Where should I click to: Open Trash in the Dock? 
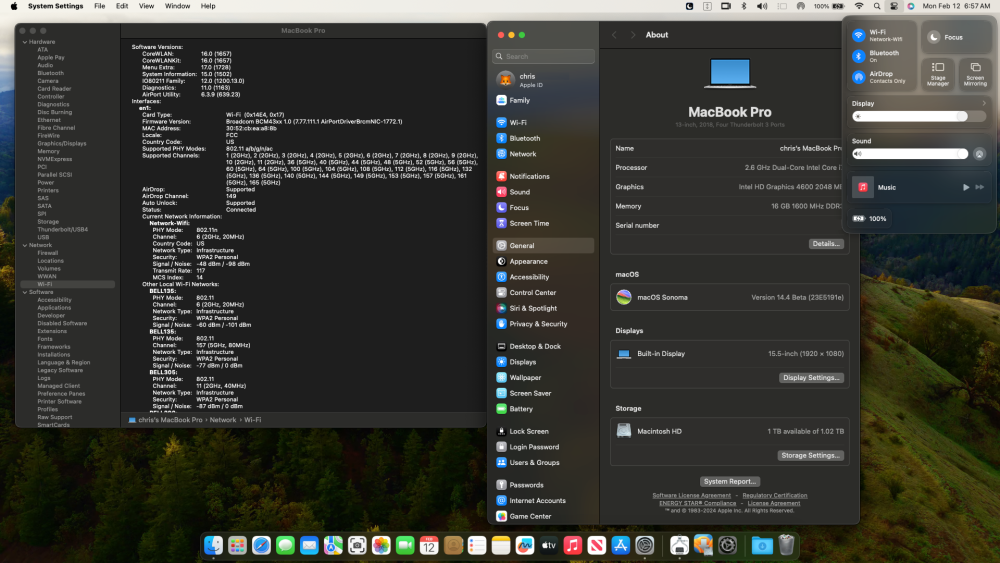click(786, 545)
